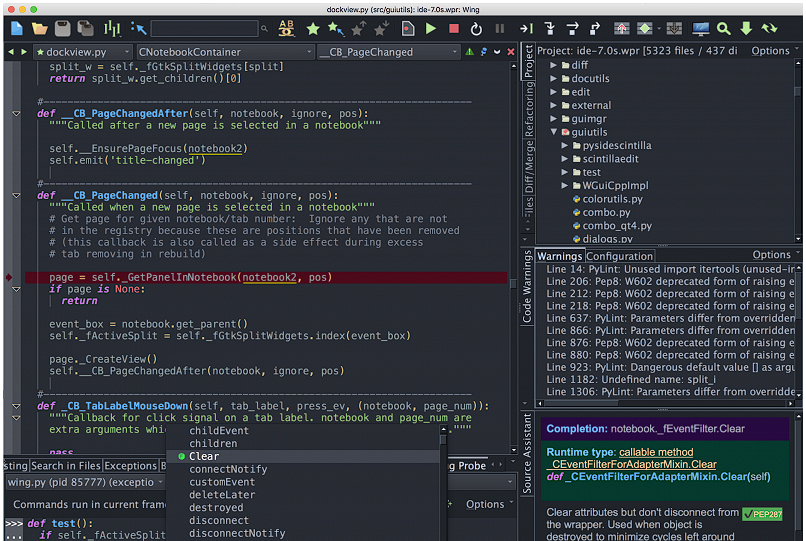This screenshot has height=541, width=806.
Task: Open the __CB_PageChanged method dropdown
Action: pos(388,52)
